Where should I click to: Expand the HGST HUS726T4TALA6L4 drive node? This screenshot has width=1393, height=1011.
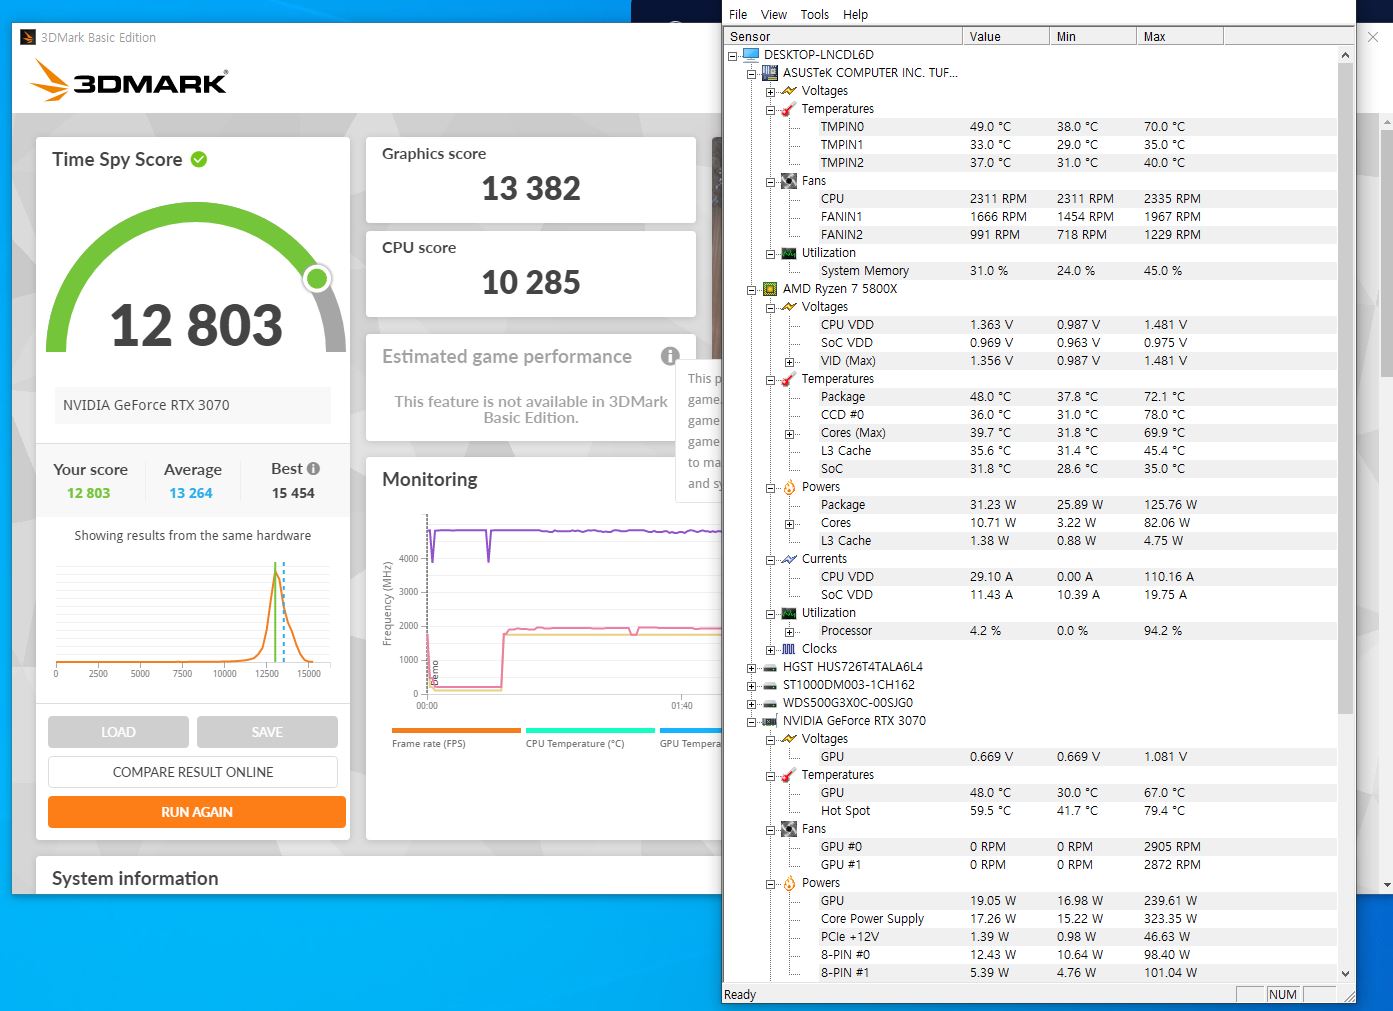point(752,667)
